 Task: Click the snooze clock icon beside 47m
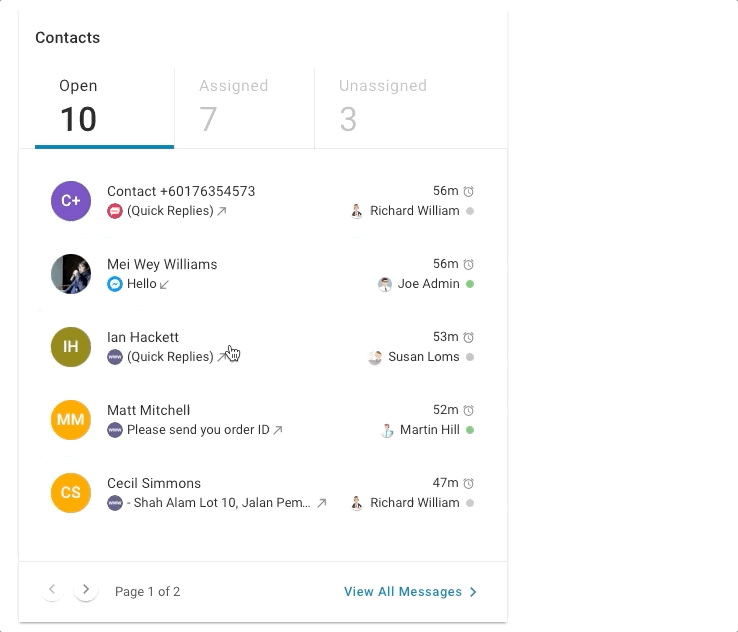pyautogui.click(x=468, y=483)
